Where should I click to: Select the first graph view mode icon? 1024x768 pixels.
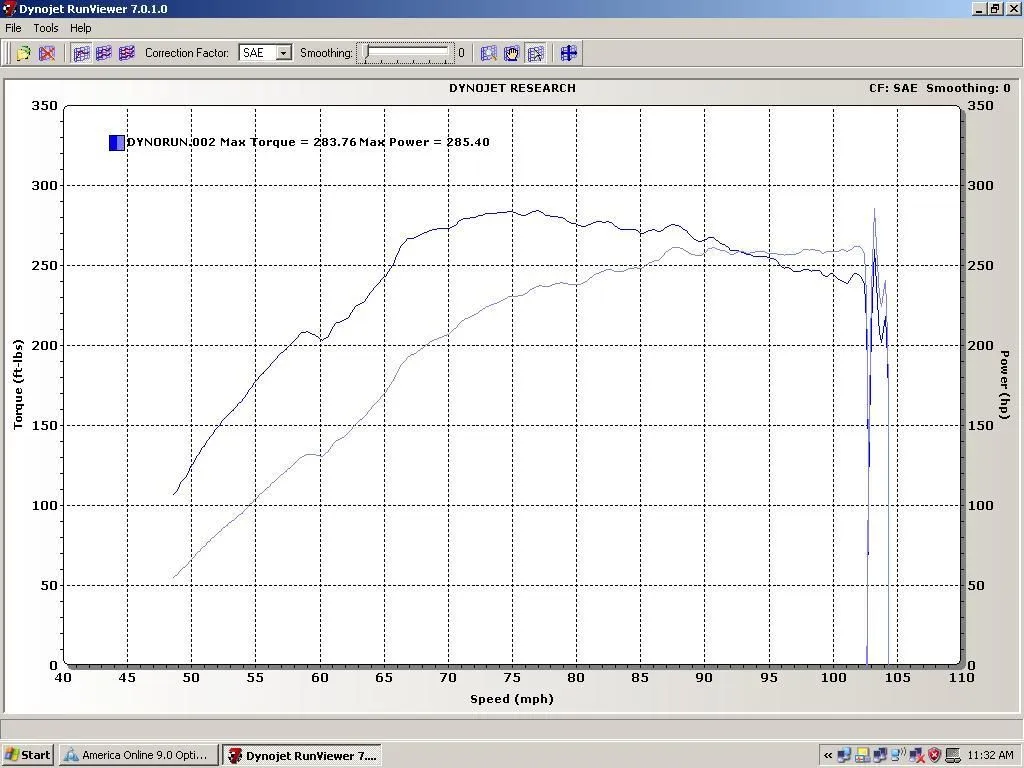point(81,53)
